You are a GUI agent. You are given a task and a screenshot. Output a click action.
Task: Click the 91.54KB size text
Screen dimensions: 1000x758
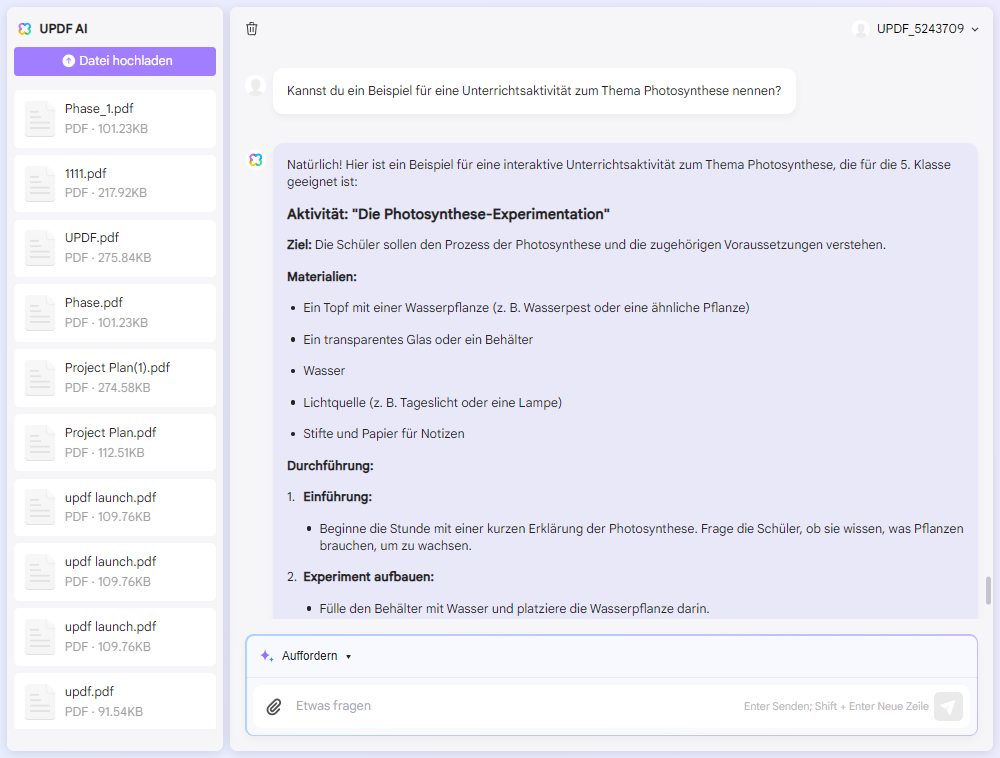[x=120, y=711]
